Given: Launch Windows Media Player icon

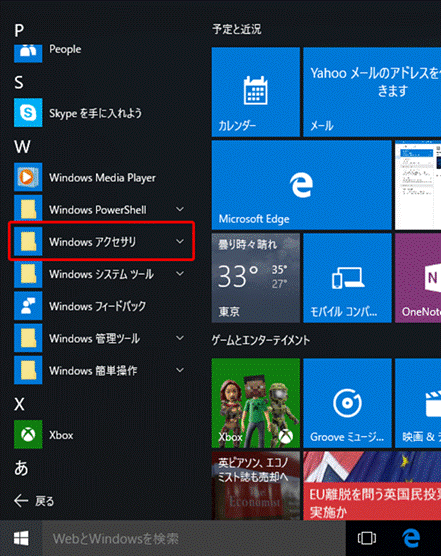Looking at the screenshot, I should pyautogui.click(x=28, y=177).
